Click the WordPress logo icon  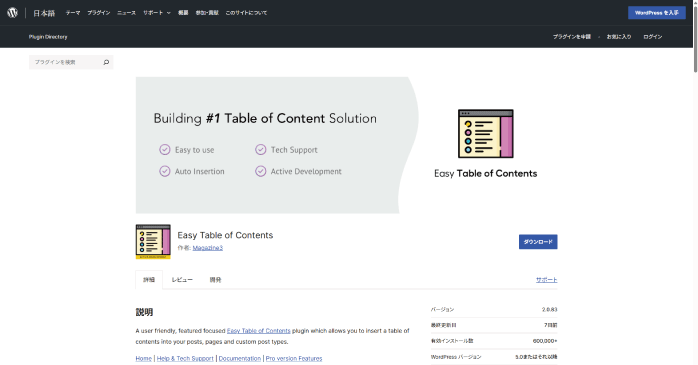pos(12,12)
